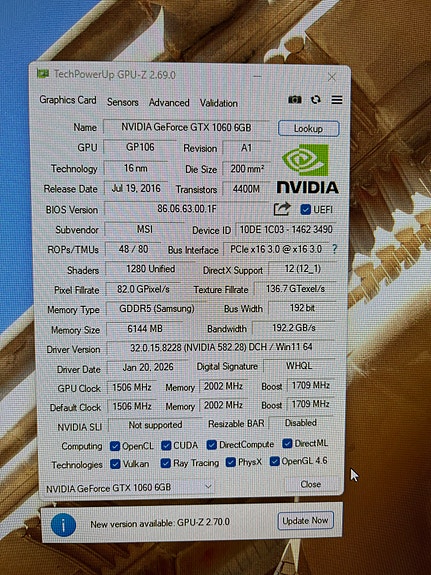Click the ROPs/TMUs field 48 / 80

[x=134, y=249]
